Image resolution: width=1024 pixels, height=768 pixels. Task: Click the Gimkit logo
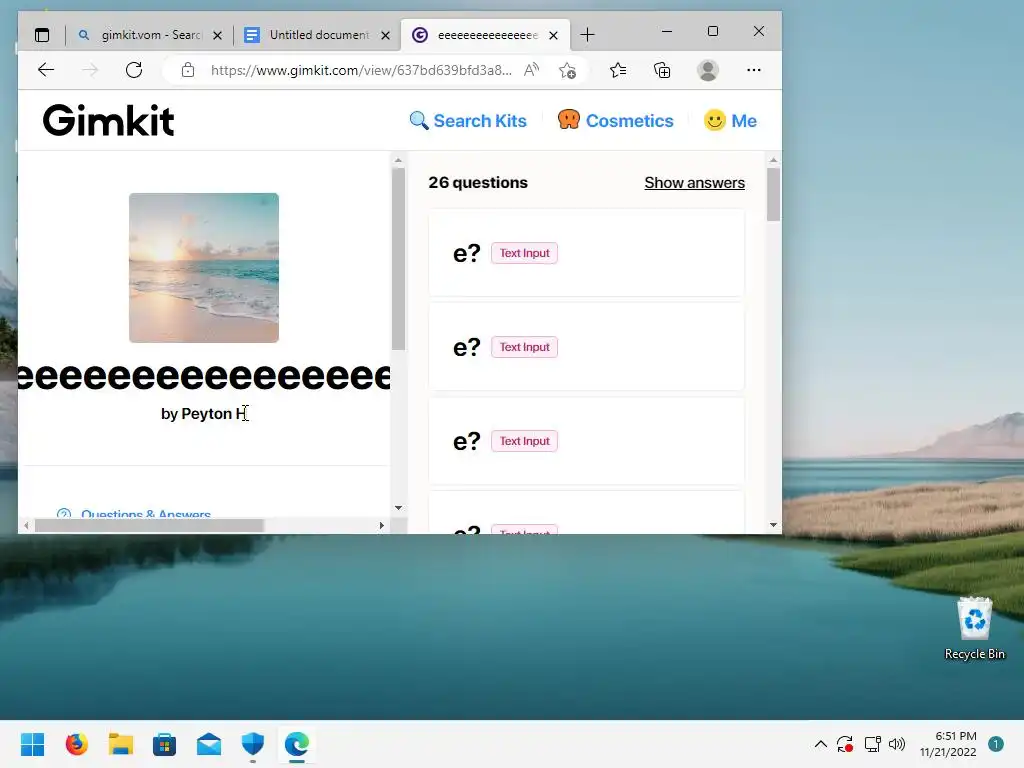point(108,121)
